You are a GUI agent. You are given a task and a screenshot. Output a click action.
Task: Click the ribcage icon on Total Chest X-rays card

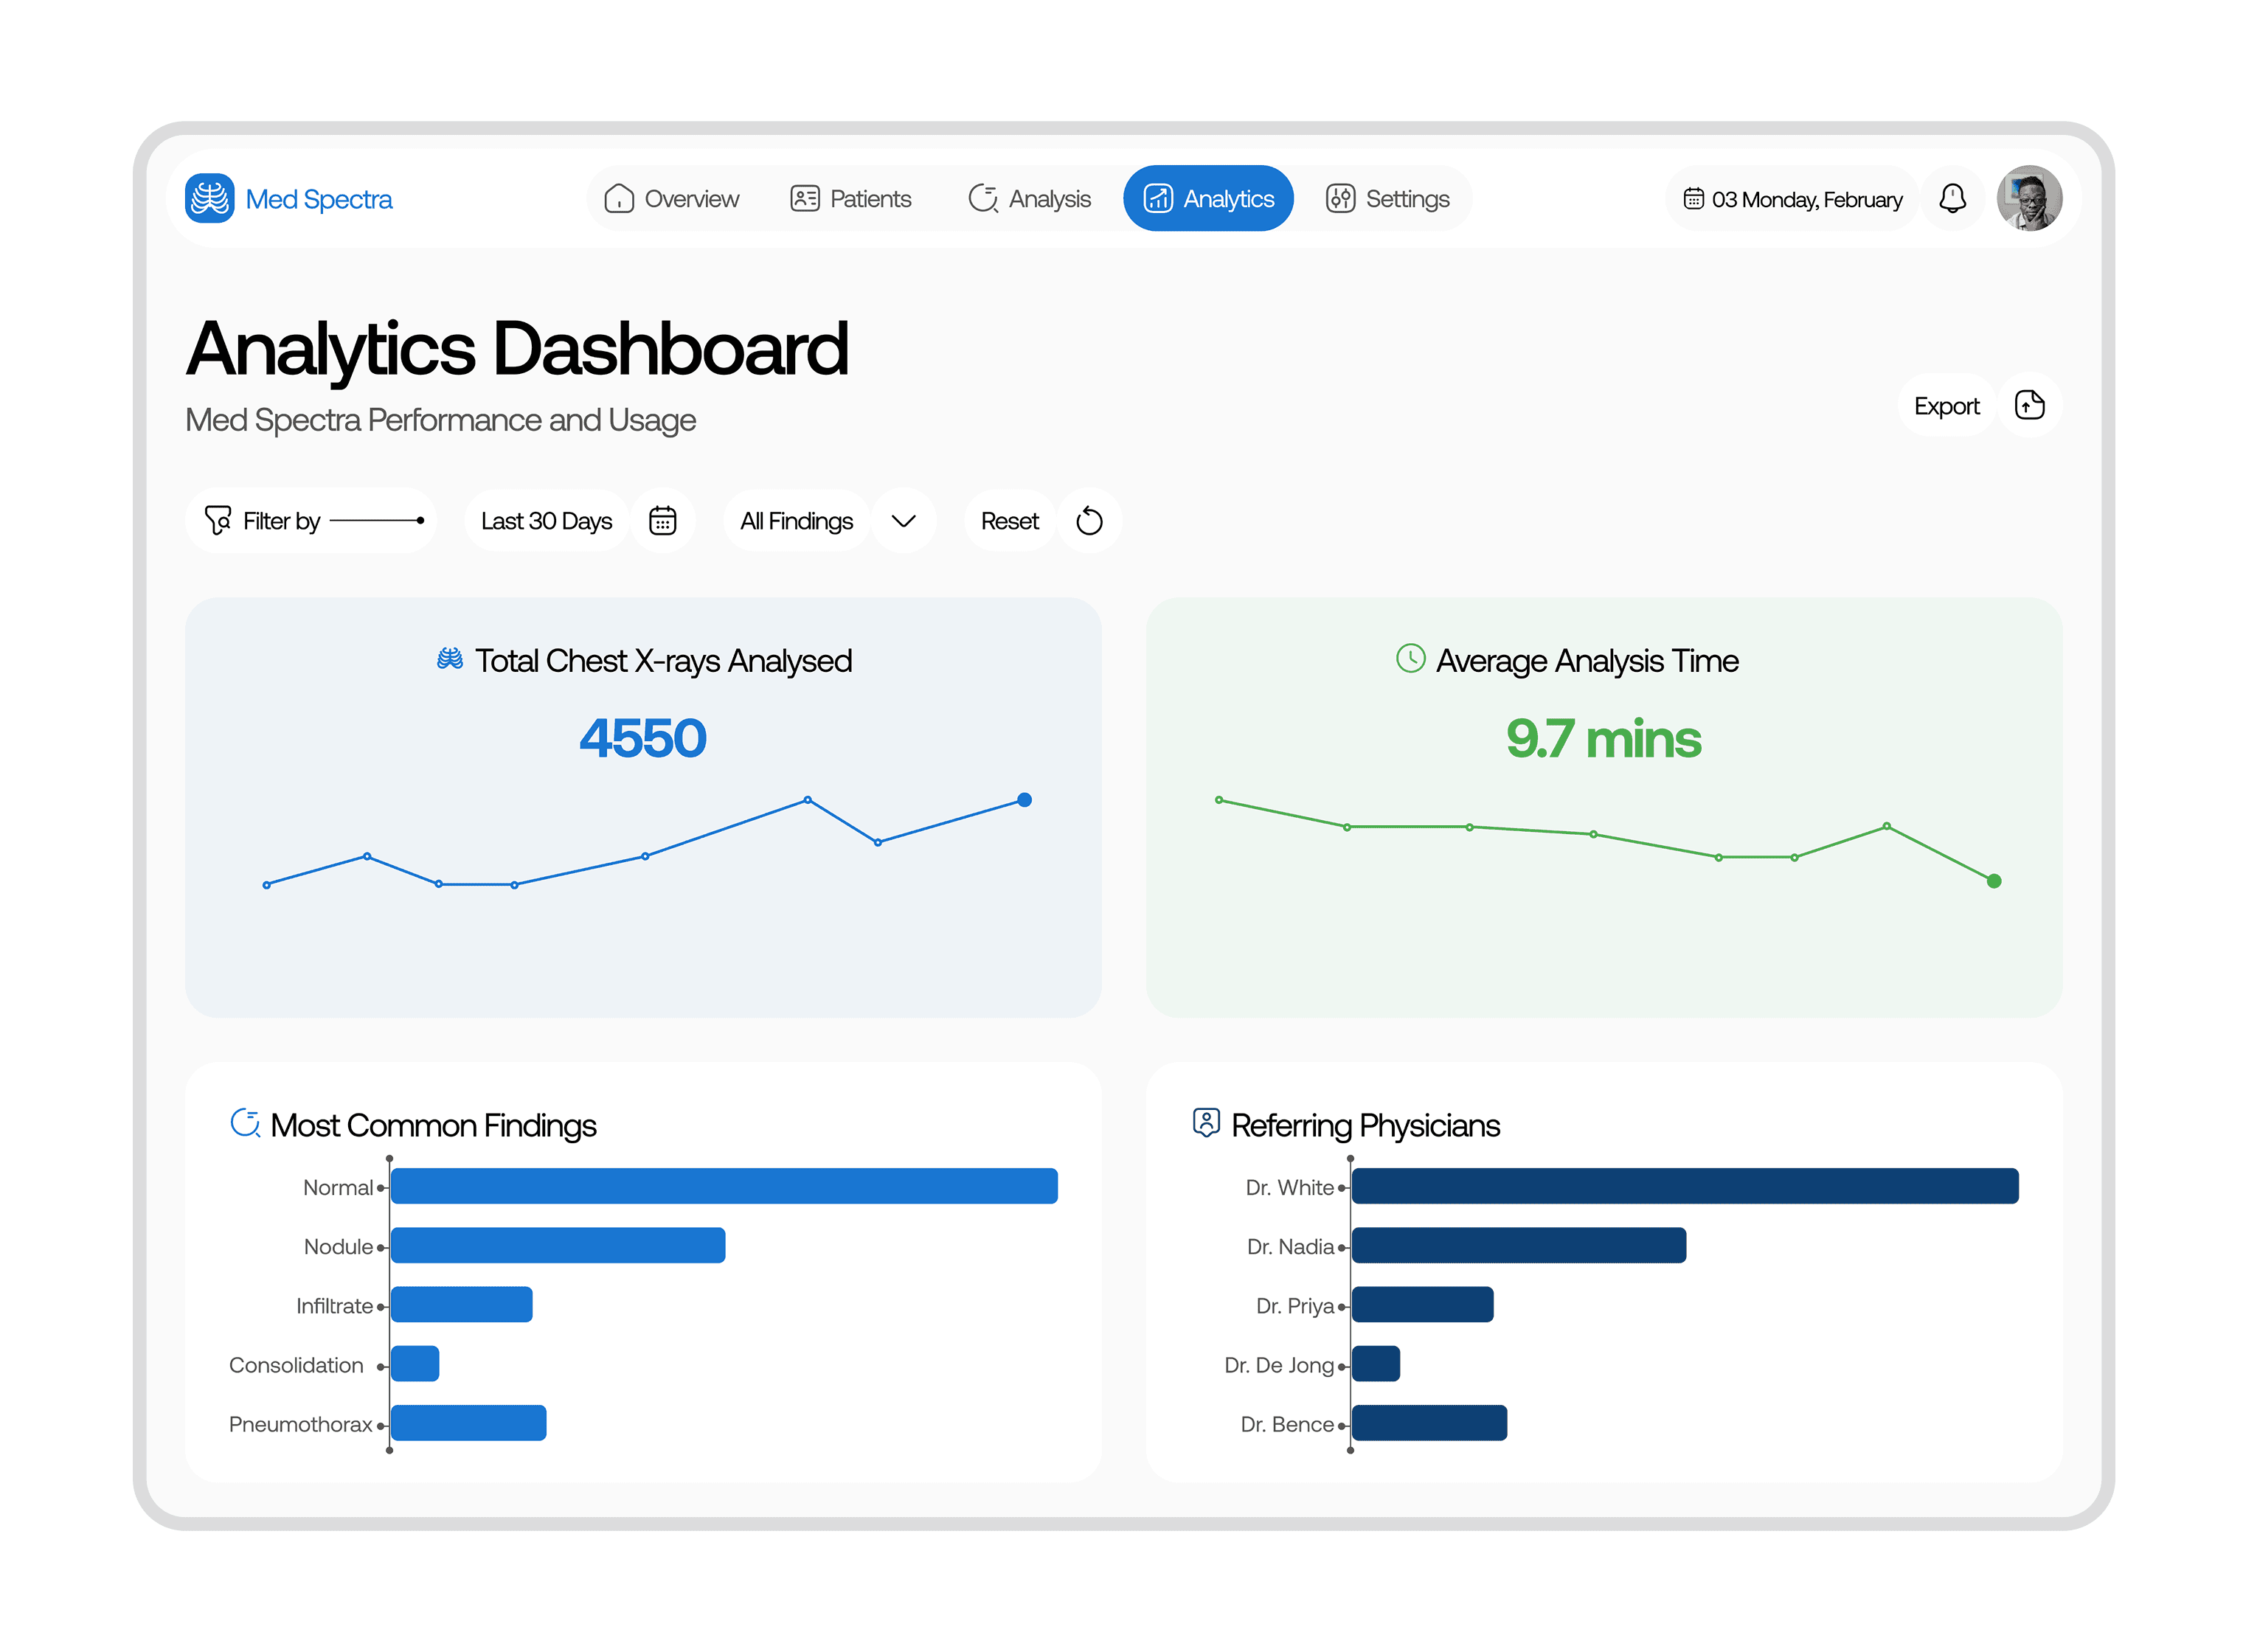coord(449,659)
